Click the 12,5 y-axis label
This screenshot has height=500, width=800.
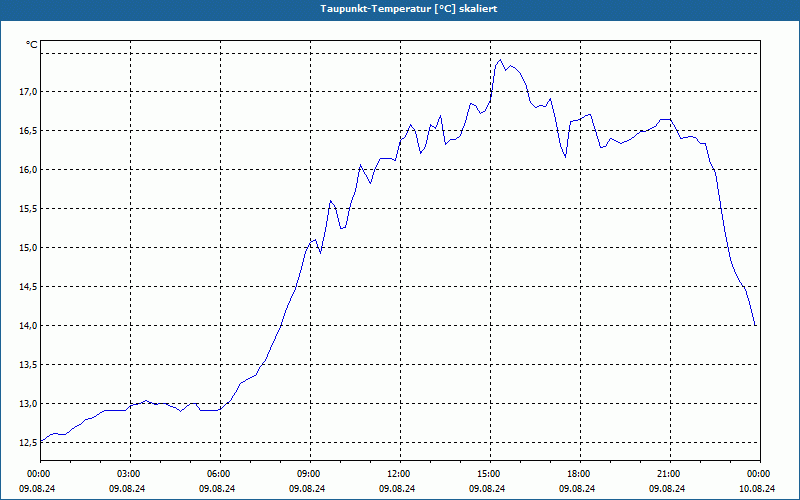29,442
